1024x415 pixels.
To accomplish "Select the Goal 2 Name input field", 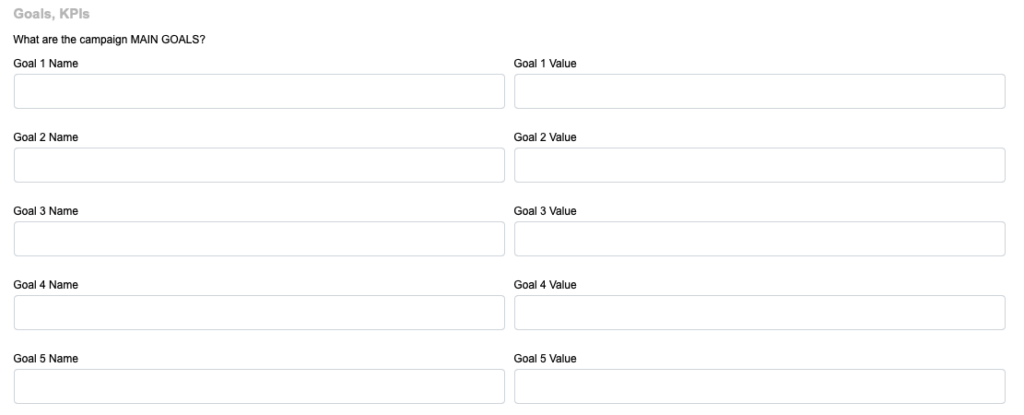I will [259, 165].
